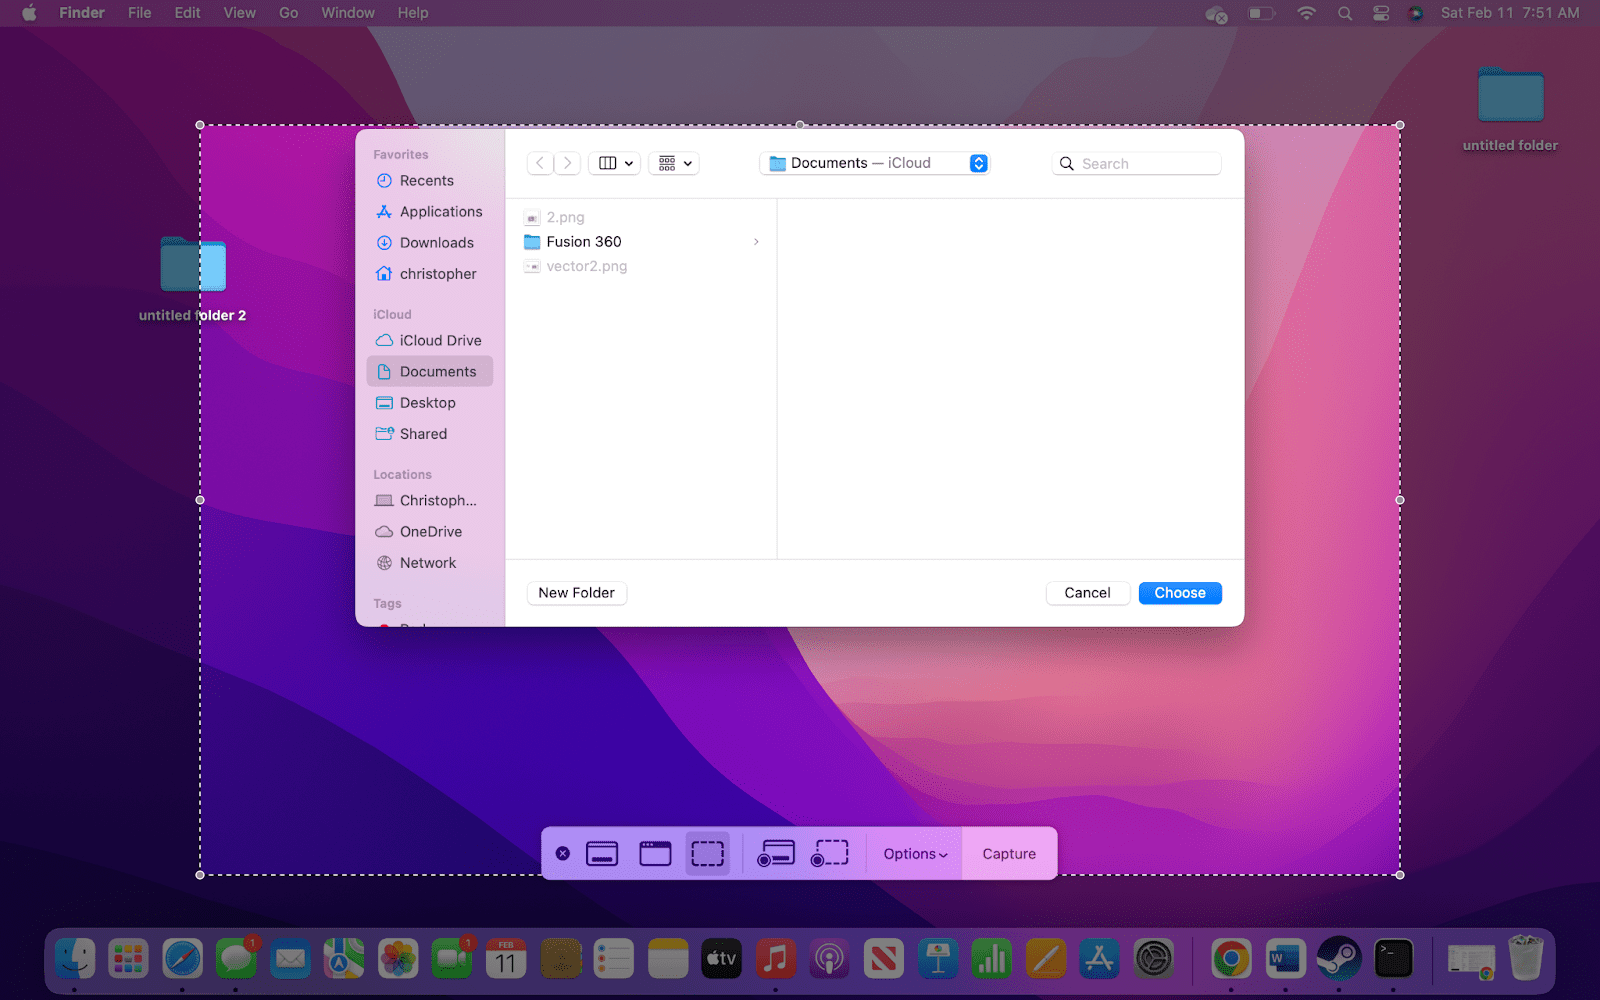Image resolution: width=1600 pixels, height=1000 pixels.
Task: Open the Finder menu
Action: (x=82, y=13)
